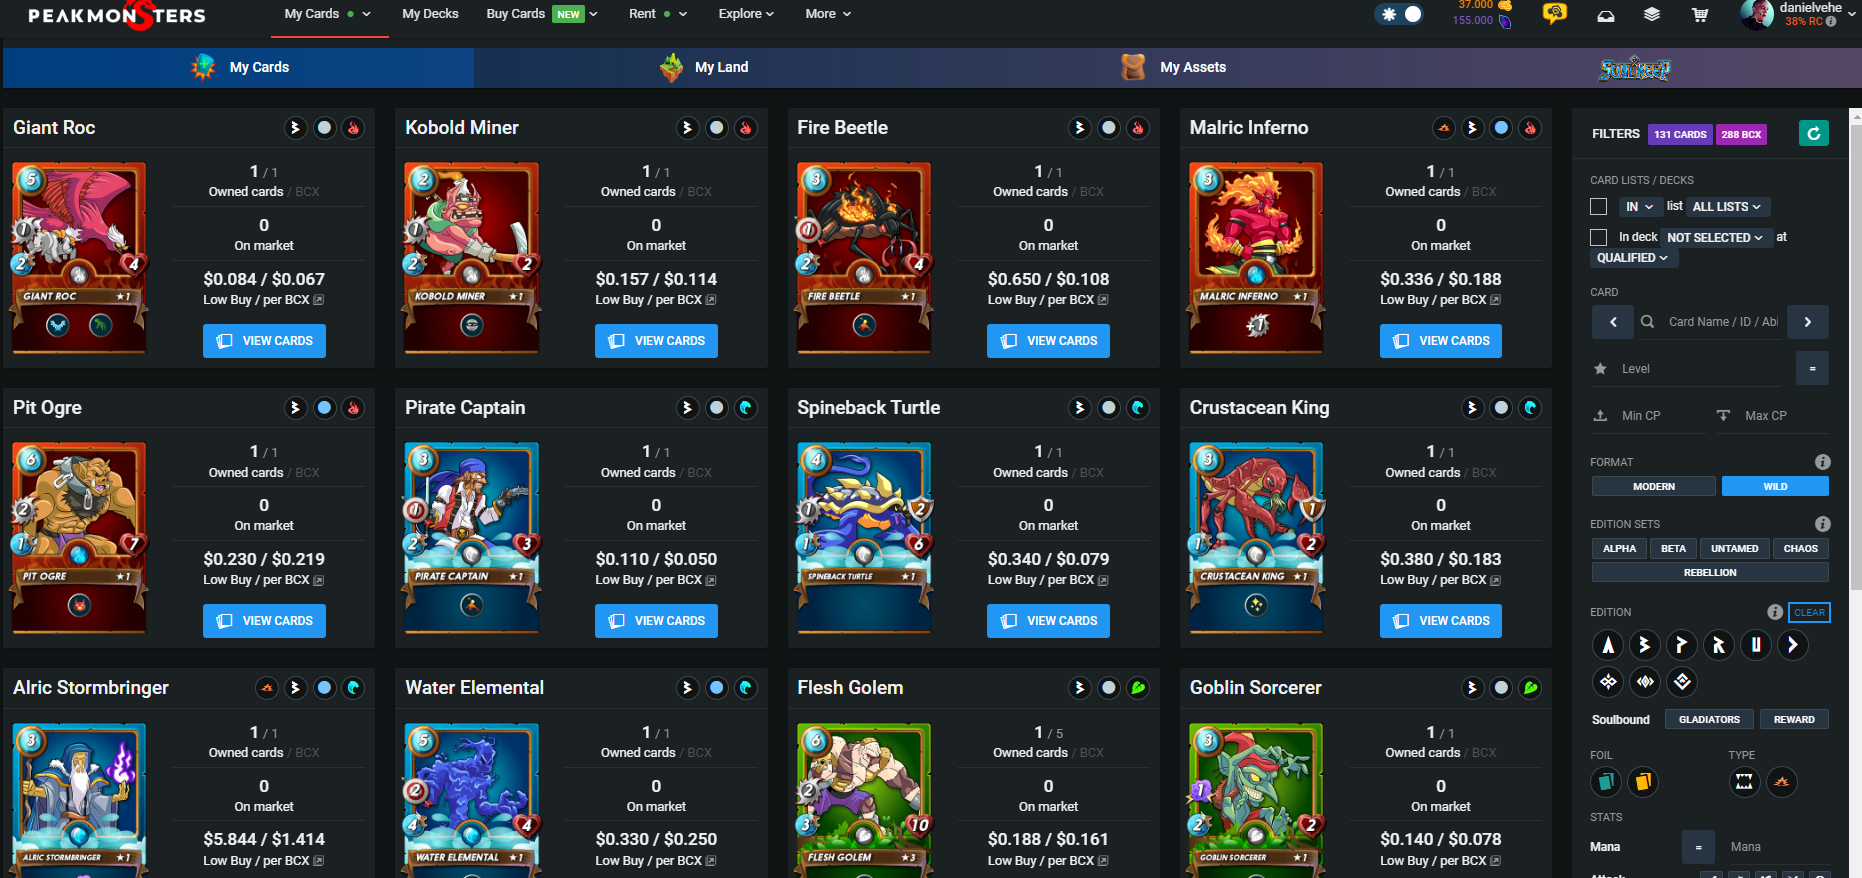Open the Soulkeep tab
The height and width of the screenshot is (878, 1862).
[x=1634, y=68]
